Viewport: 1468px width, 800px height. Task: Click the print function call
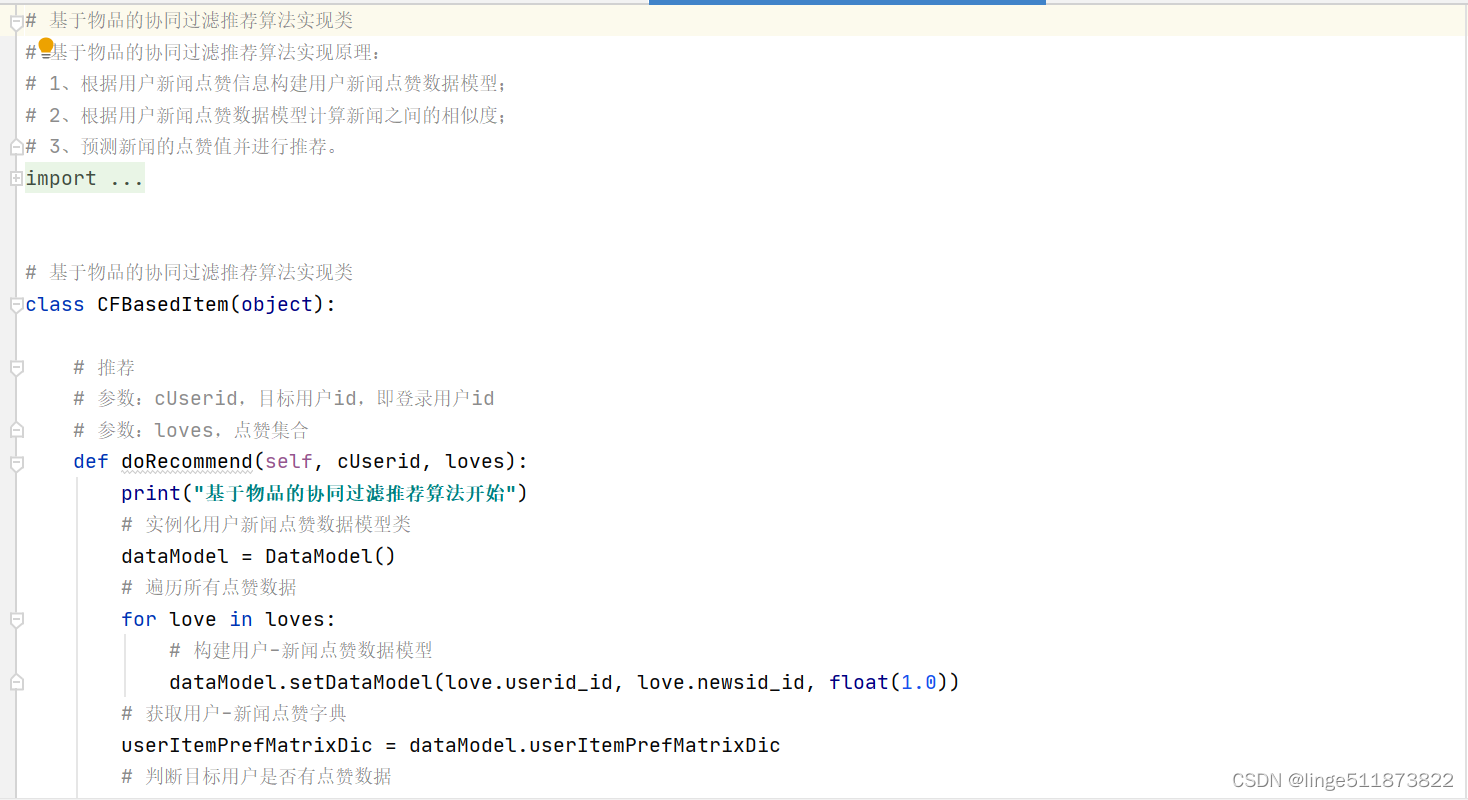151,493
